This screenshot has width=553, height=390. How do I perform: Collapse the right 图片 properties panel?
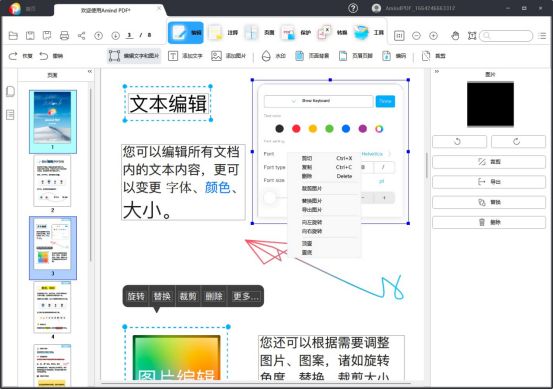pos(437,72)
